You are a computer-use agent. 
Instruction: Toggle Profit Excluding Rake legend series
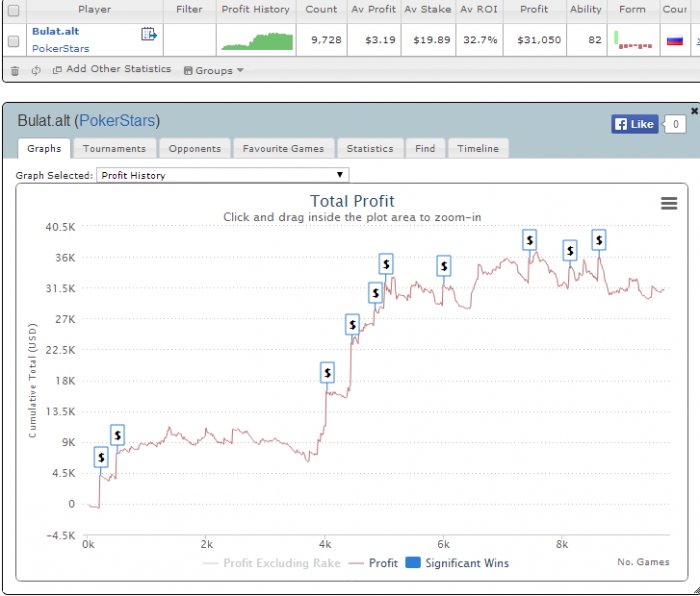pos(272,563)
